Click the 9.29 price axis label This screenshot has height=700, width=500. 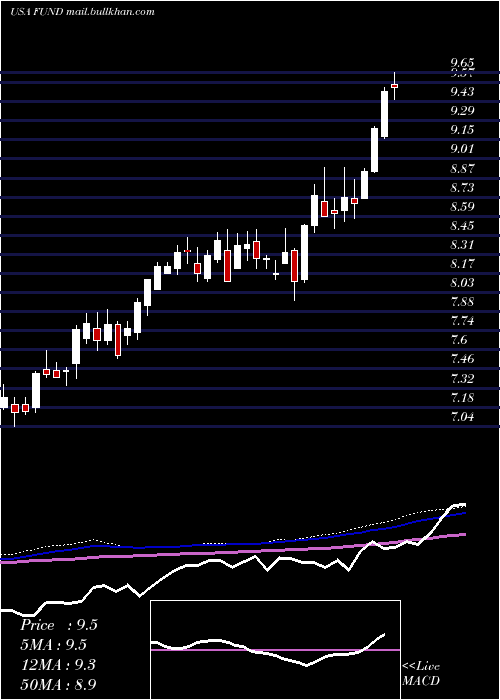(x=462, y=111)
